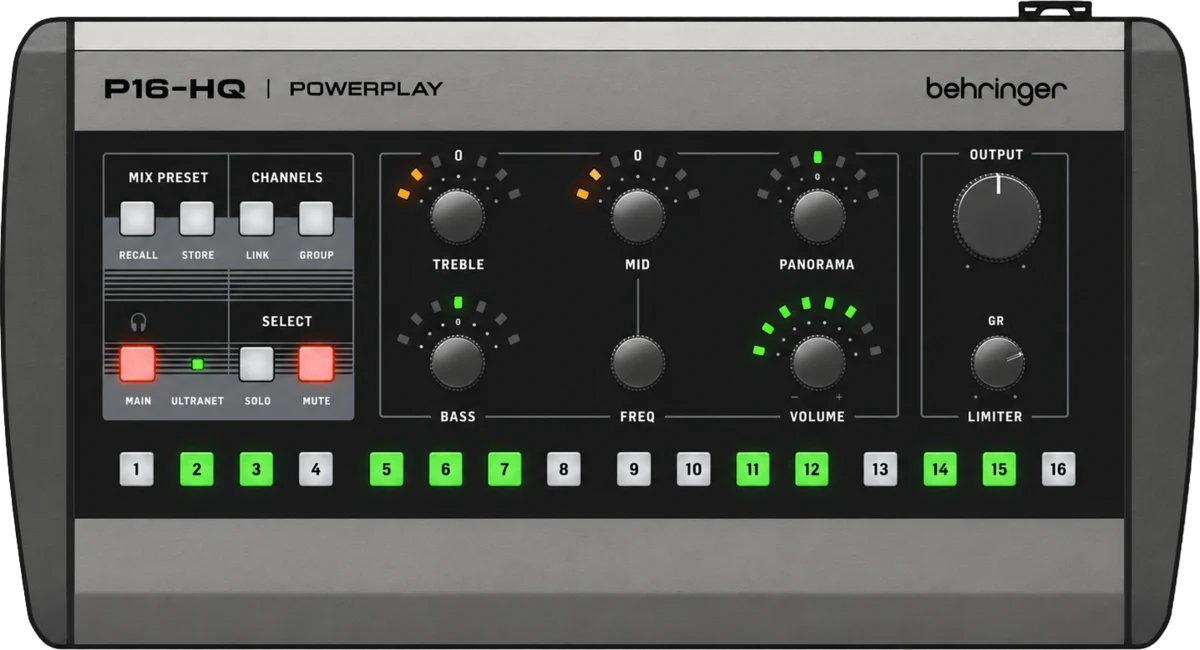Toggle the red MAIN button
Image resolution: width=1200 pixels, height=650 pixels.
(x=138, y=363)
